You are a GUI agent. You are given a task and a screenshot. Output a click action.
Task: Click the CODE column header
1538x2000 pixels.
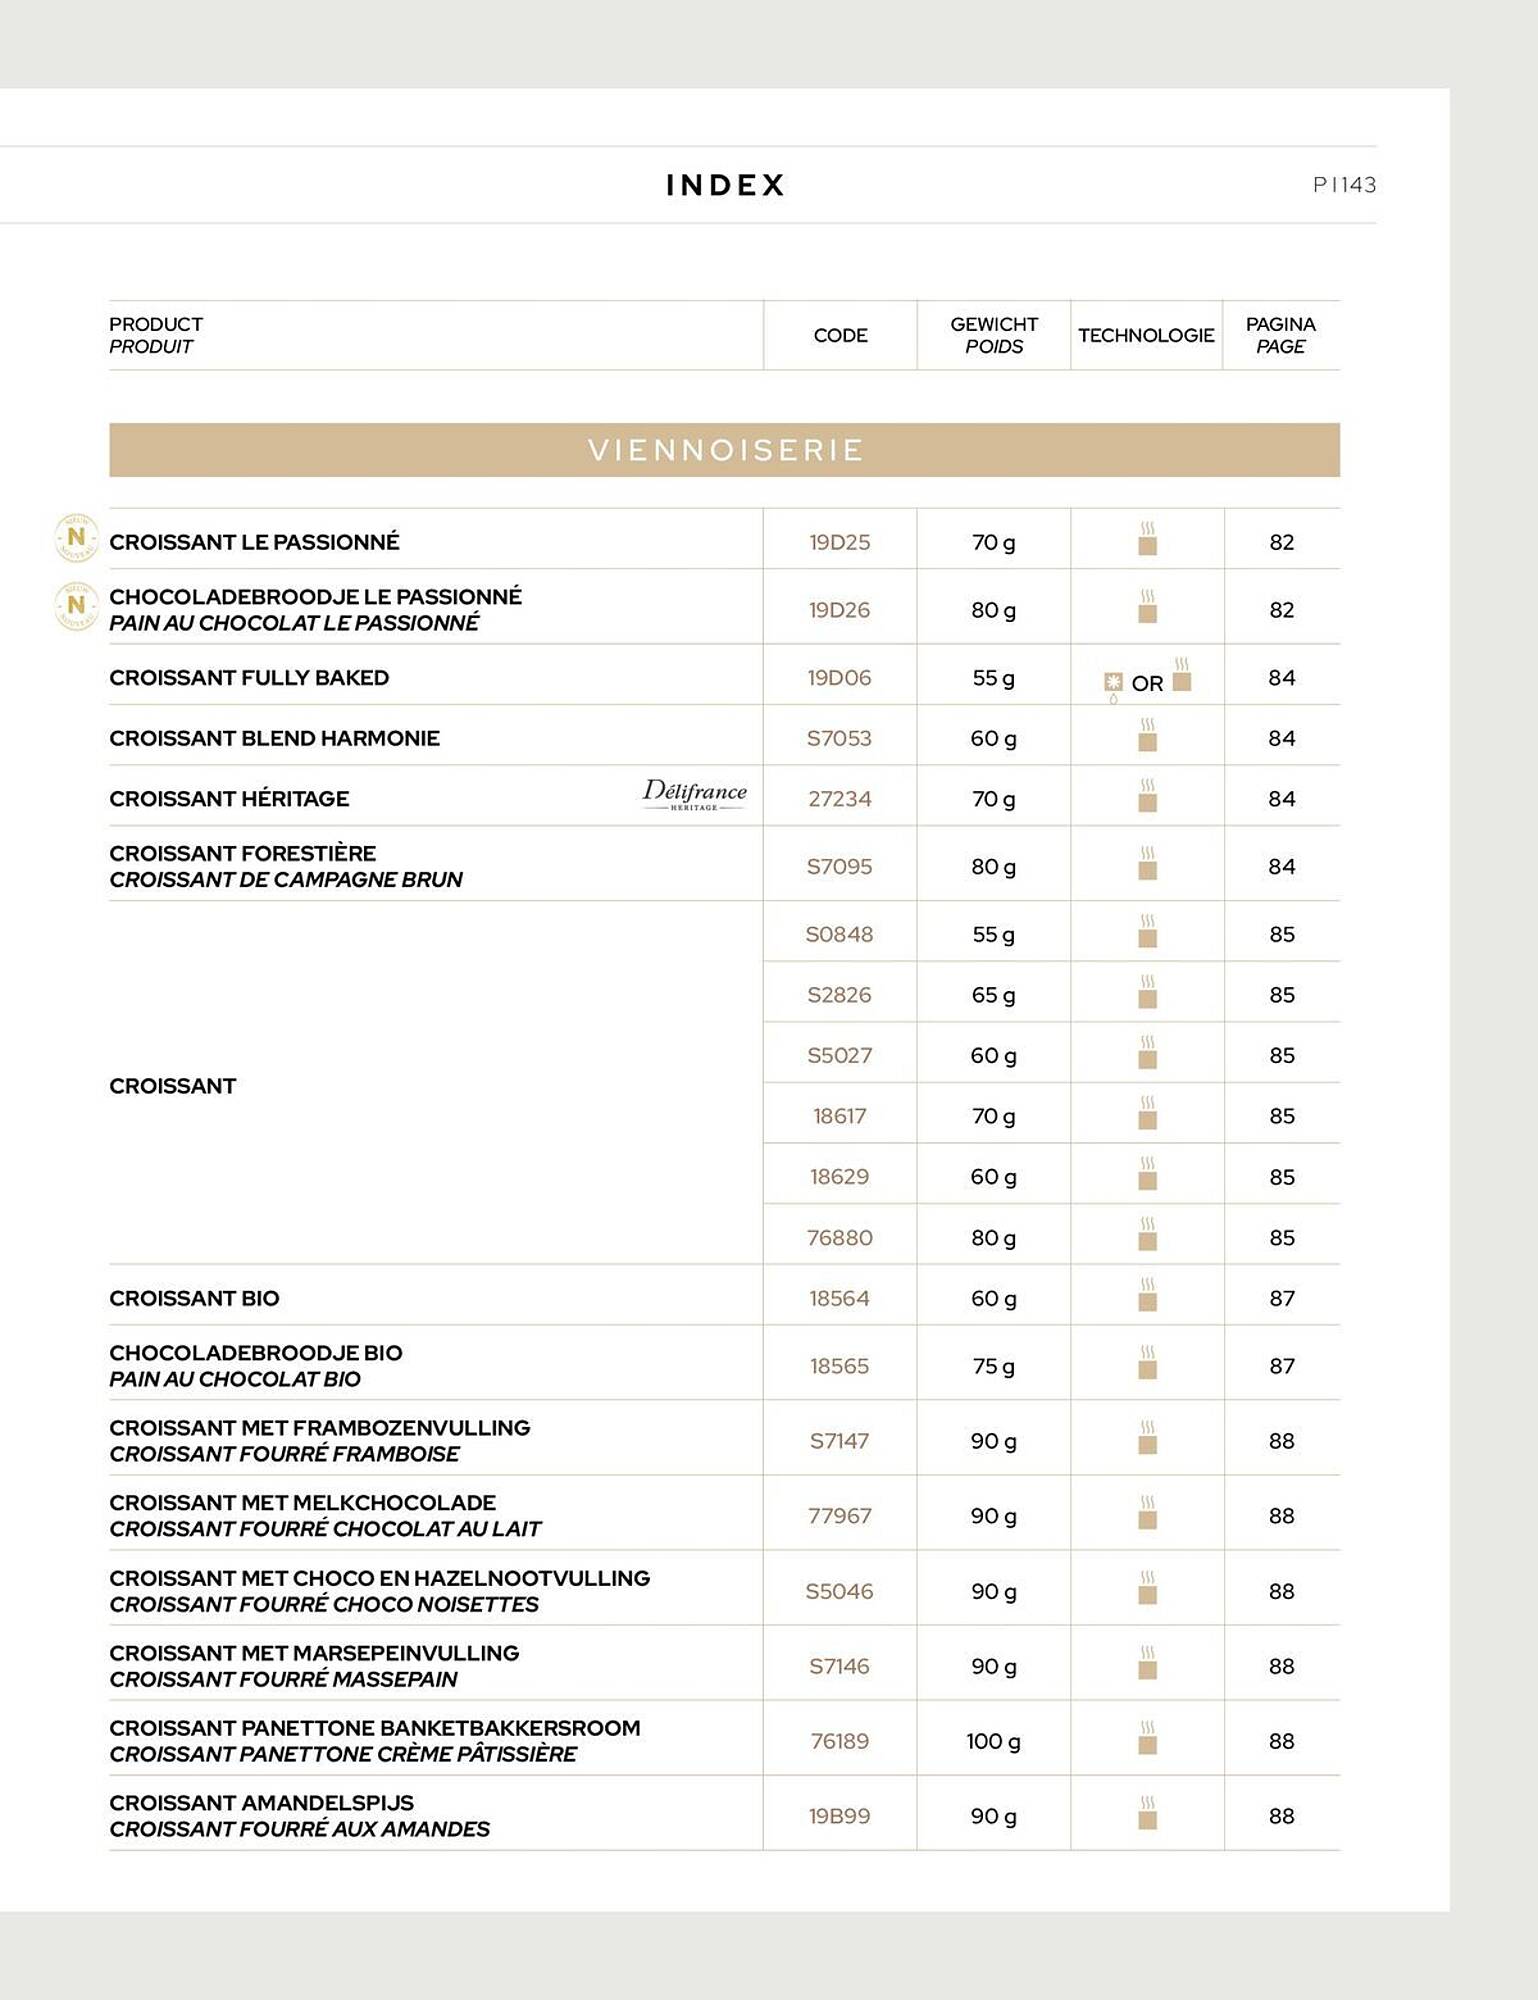(x=840, y=335)
